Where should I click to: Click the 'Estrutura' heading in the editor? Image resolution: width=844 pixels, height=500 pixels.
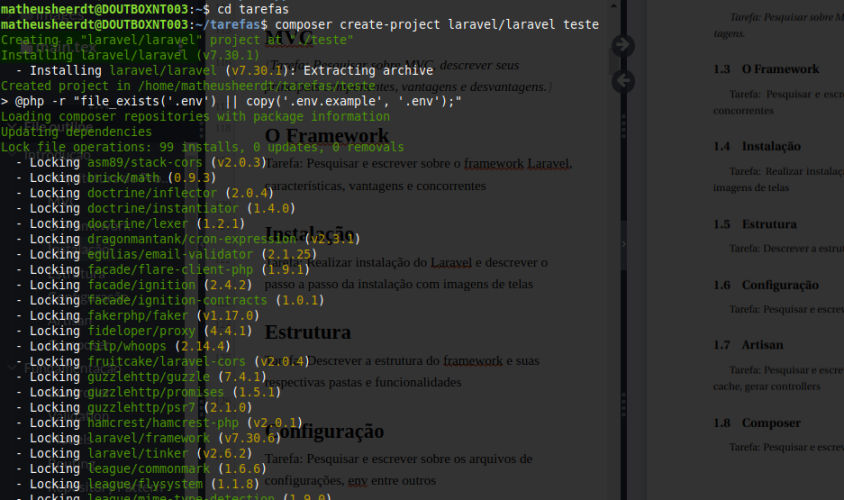[307, 332]
